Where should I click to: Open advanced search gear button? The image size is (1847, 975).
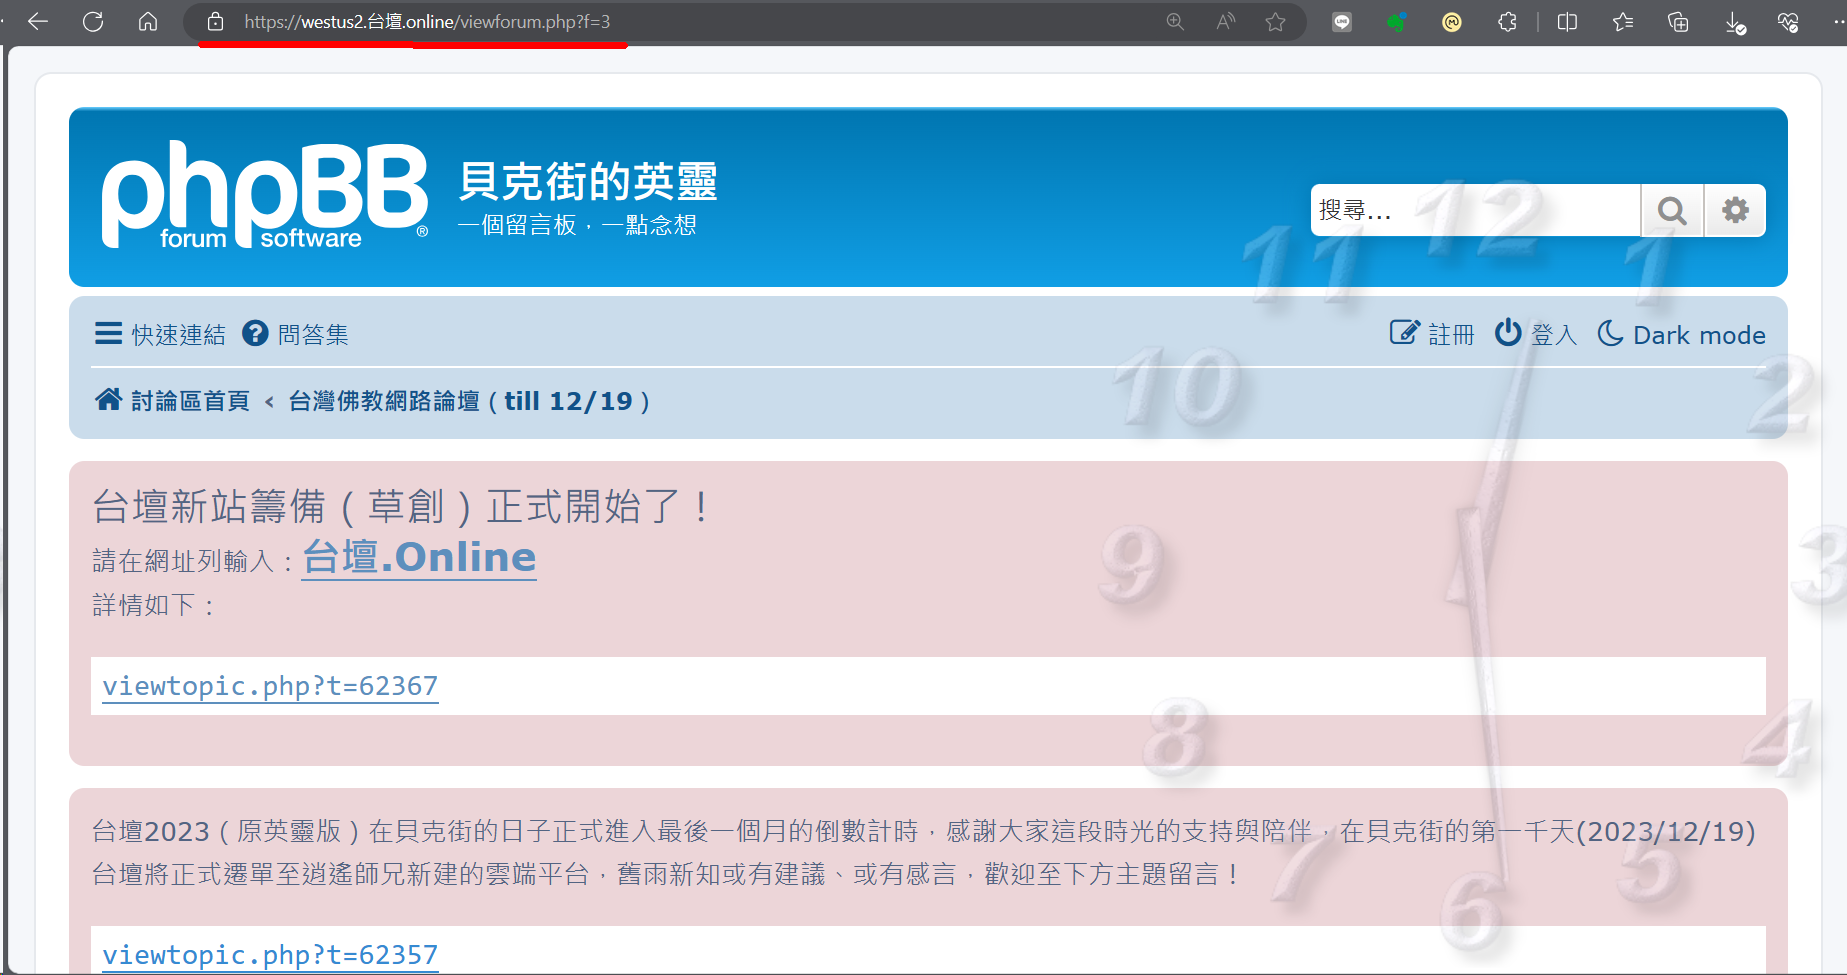coord(1735,210)
